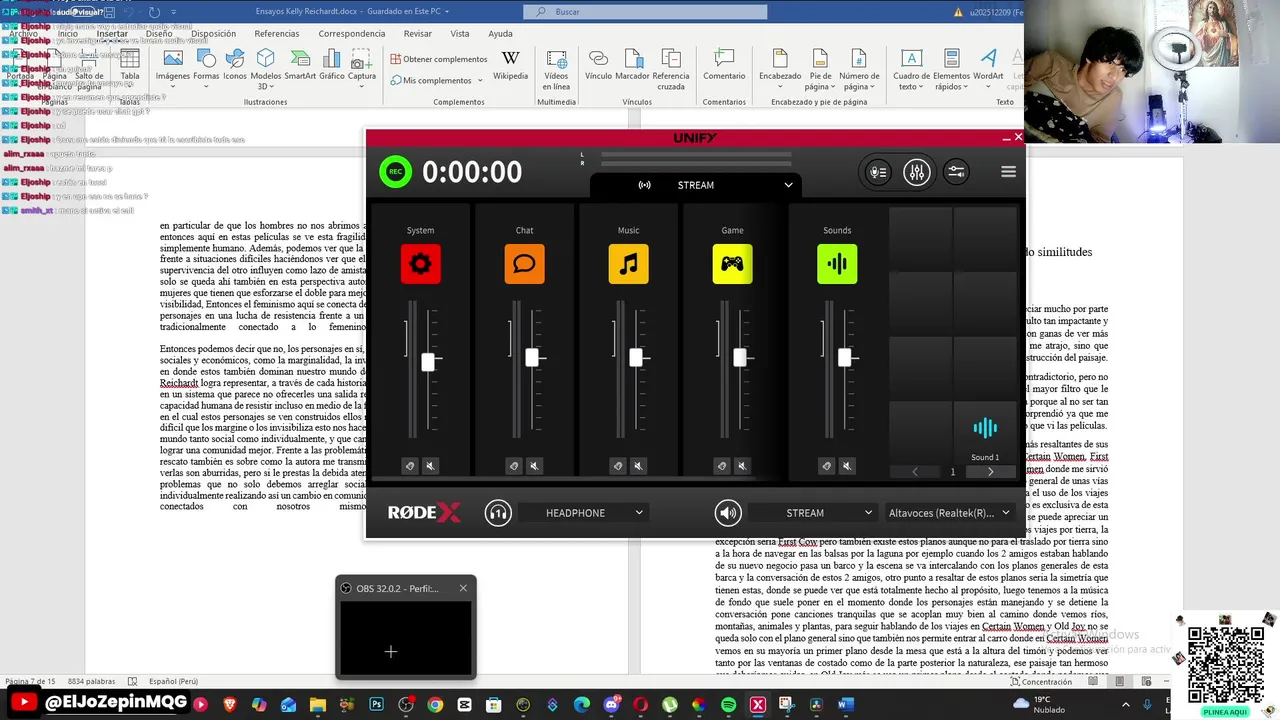
Task: Start recording with the green REC button
Action: (396, 172)
